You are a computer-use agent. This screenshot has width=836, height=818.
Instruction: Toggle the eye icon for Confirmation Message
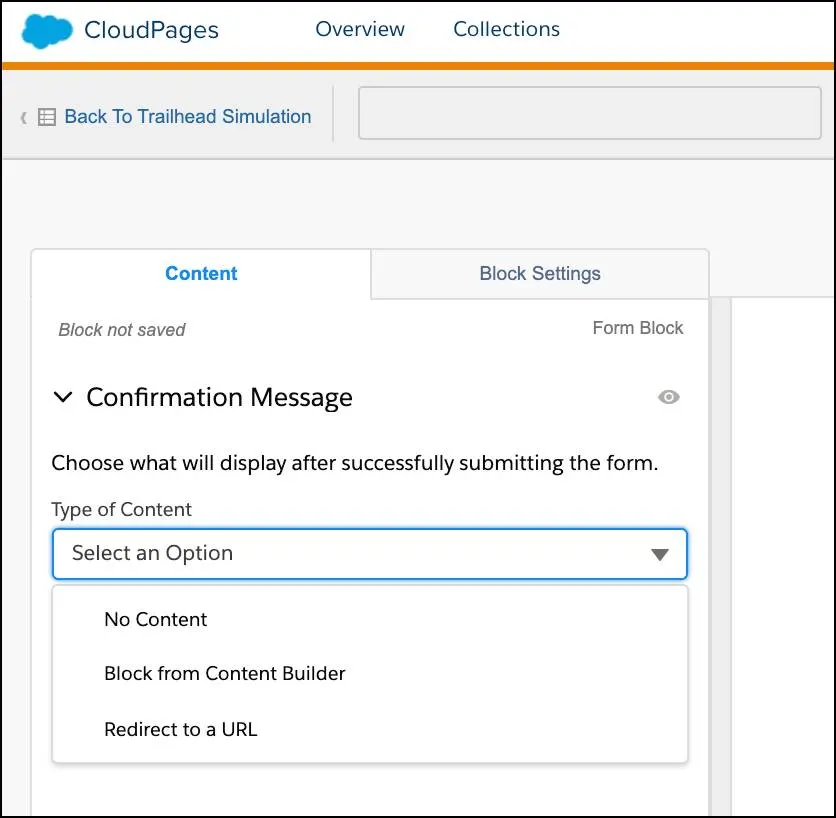coord(669,397)
